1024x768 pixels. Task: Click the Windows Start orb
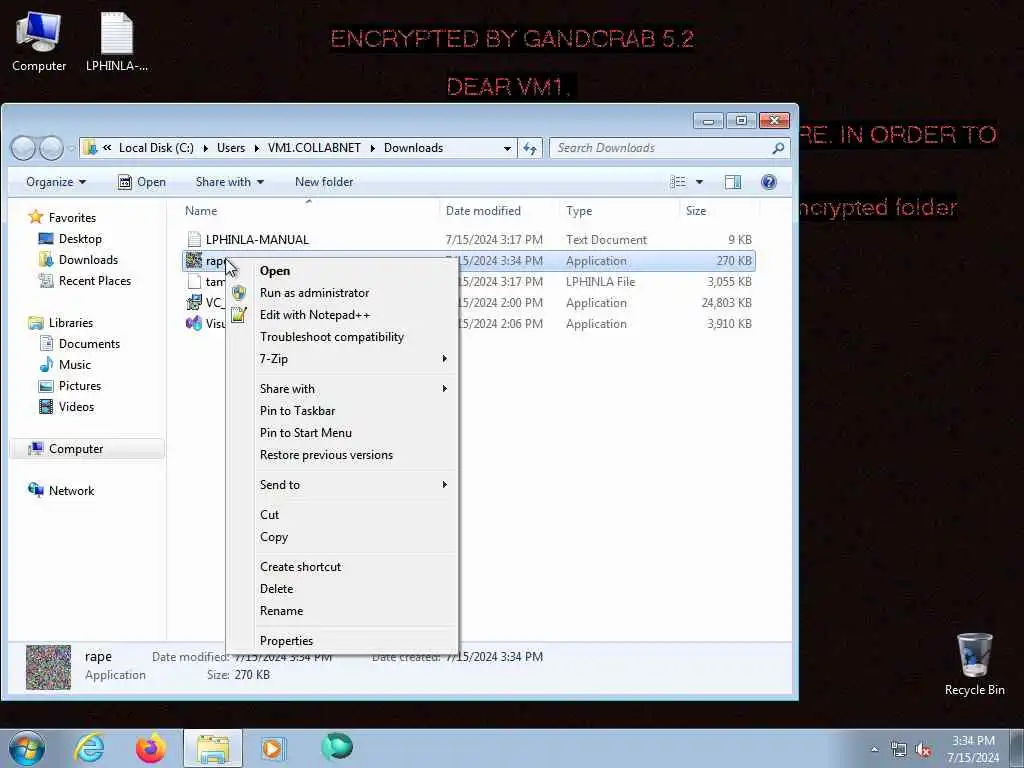(x=27, y=748)
